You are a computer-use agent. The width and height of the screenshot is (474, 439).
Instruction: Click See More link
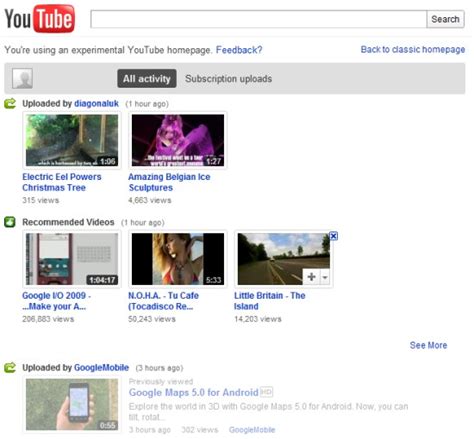point(428,345)
